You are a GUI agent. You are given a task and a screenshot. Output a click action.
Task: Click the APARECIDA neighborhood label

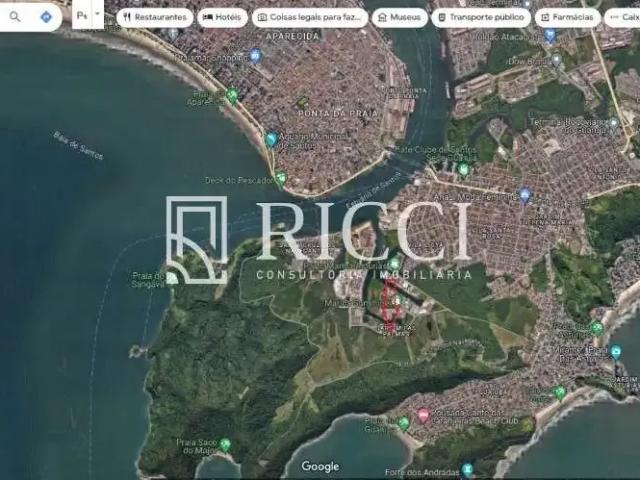tap(292, 36)
